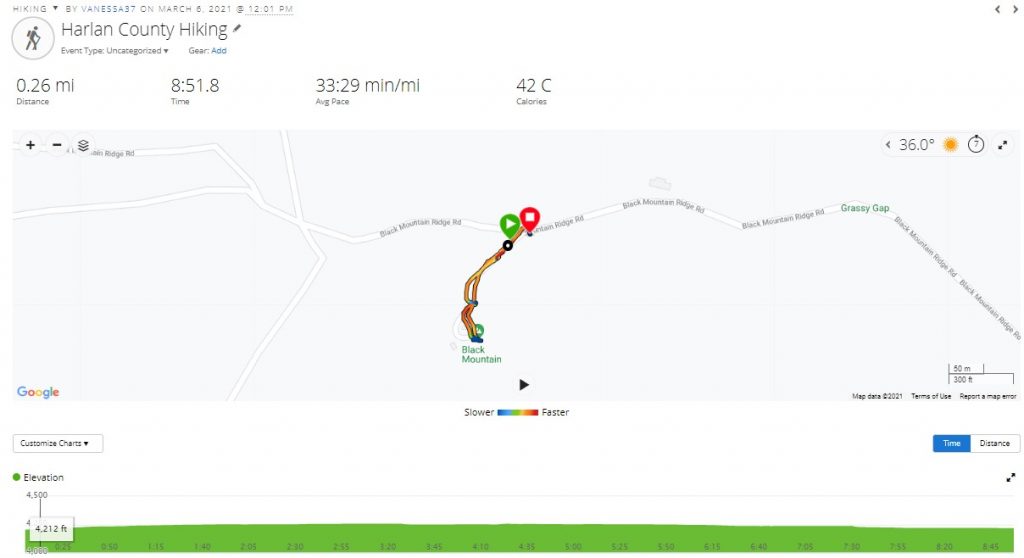Go to the previous activity arrow
This screenshot has width=1024, height=558.
997,9
